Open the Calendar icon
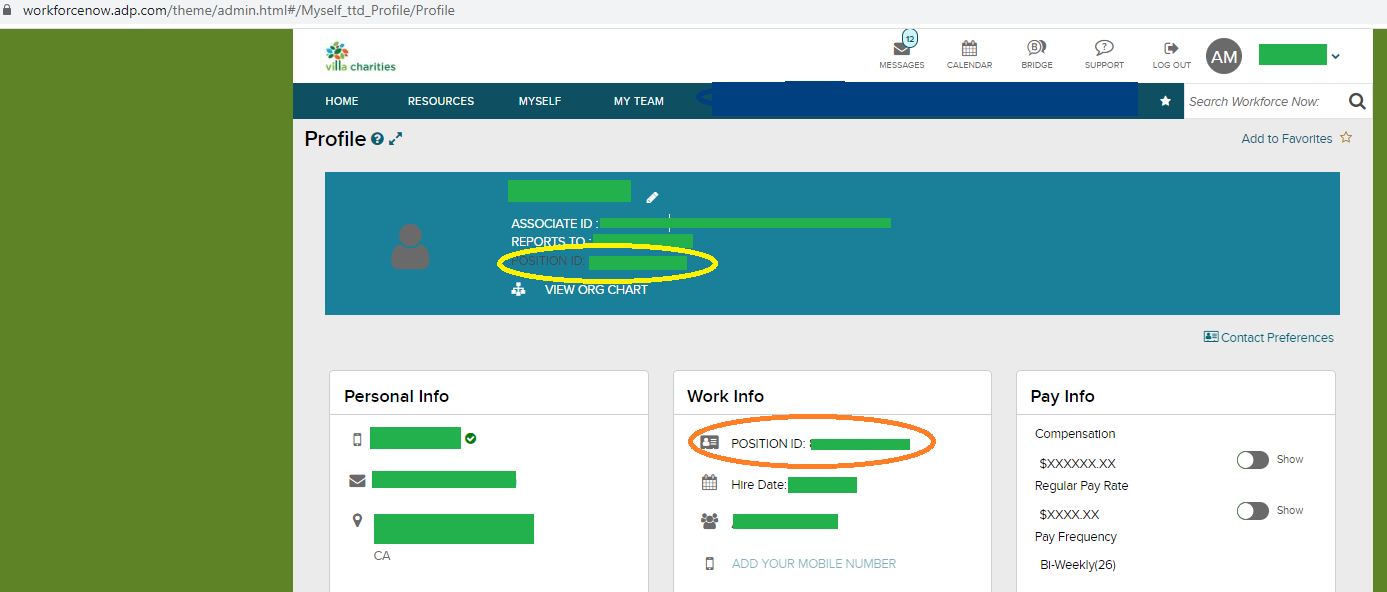 point(969,48)
